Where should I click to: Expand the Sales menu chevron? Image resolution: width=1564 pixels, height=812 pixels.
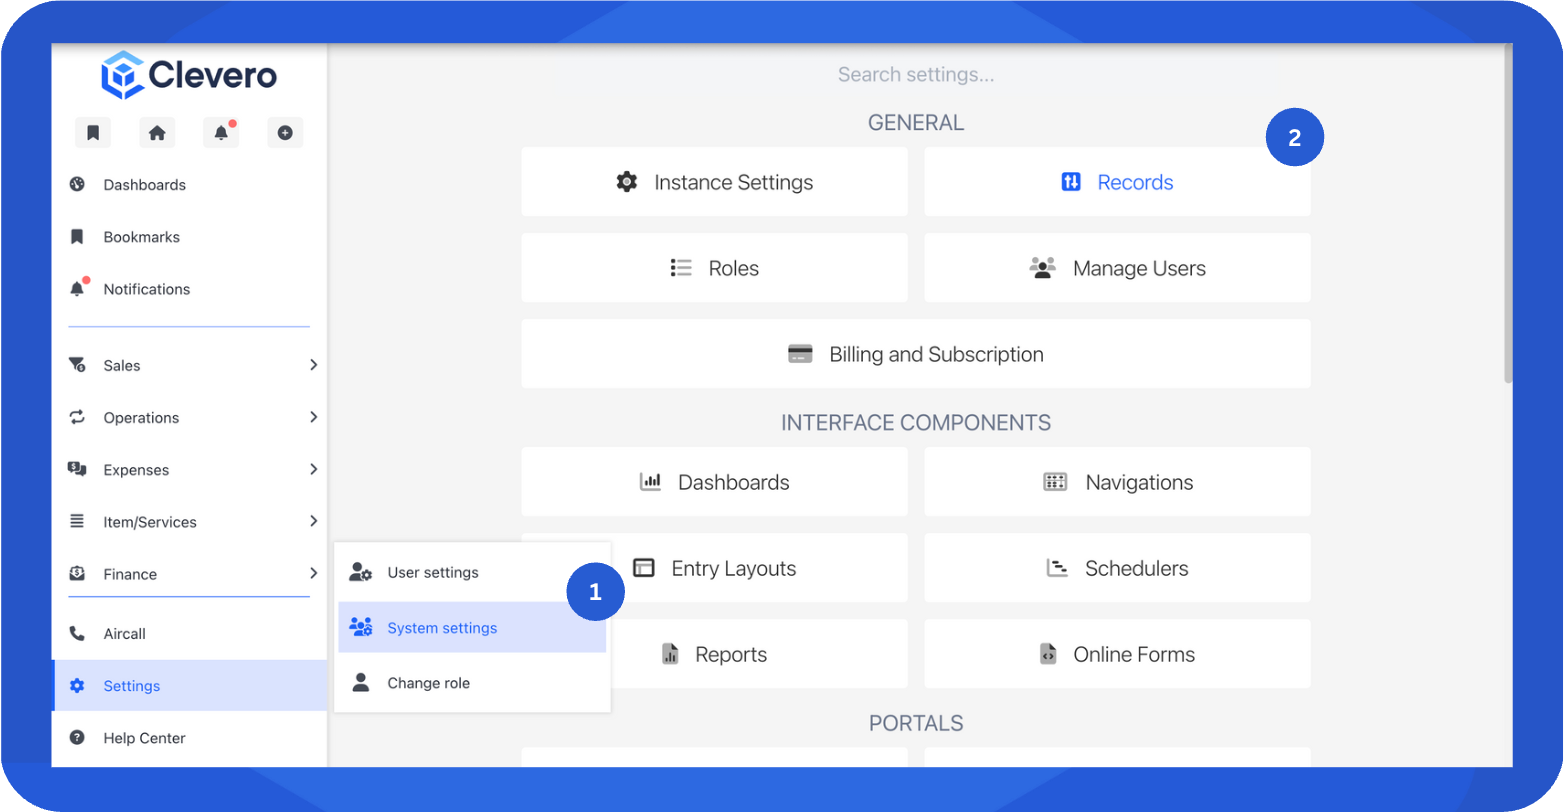tap(313, 365)
